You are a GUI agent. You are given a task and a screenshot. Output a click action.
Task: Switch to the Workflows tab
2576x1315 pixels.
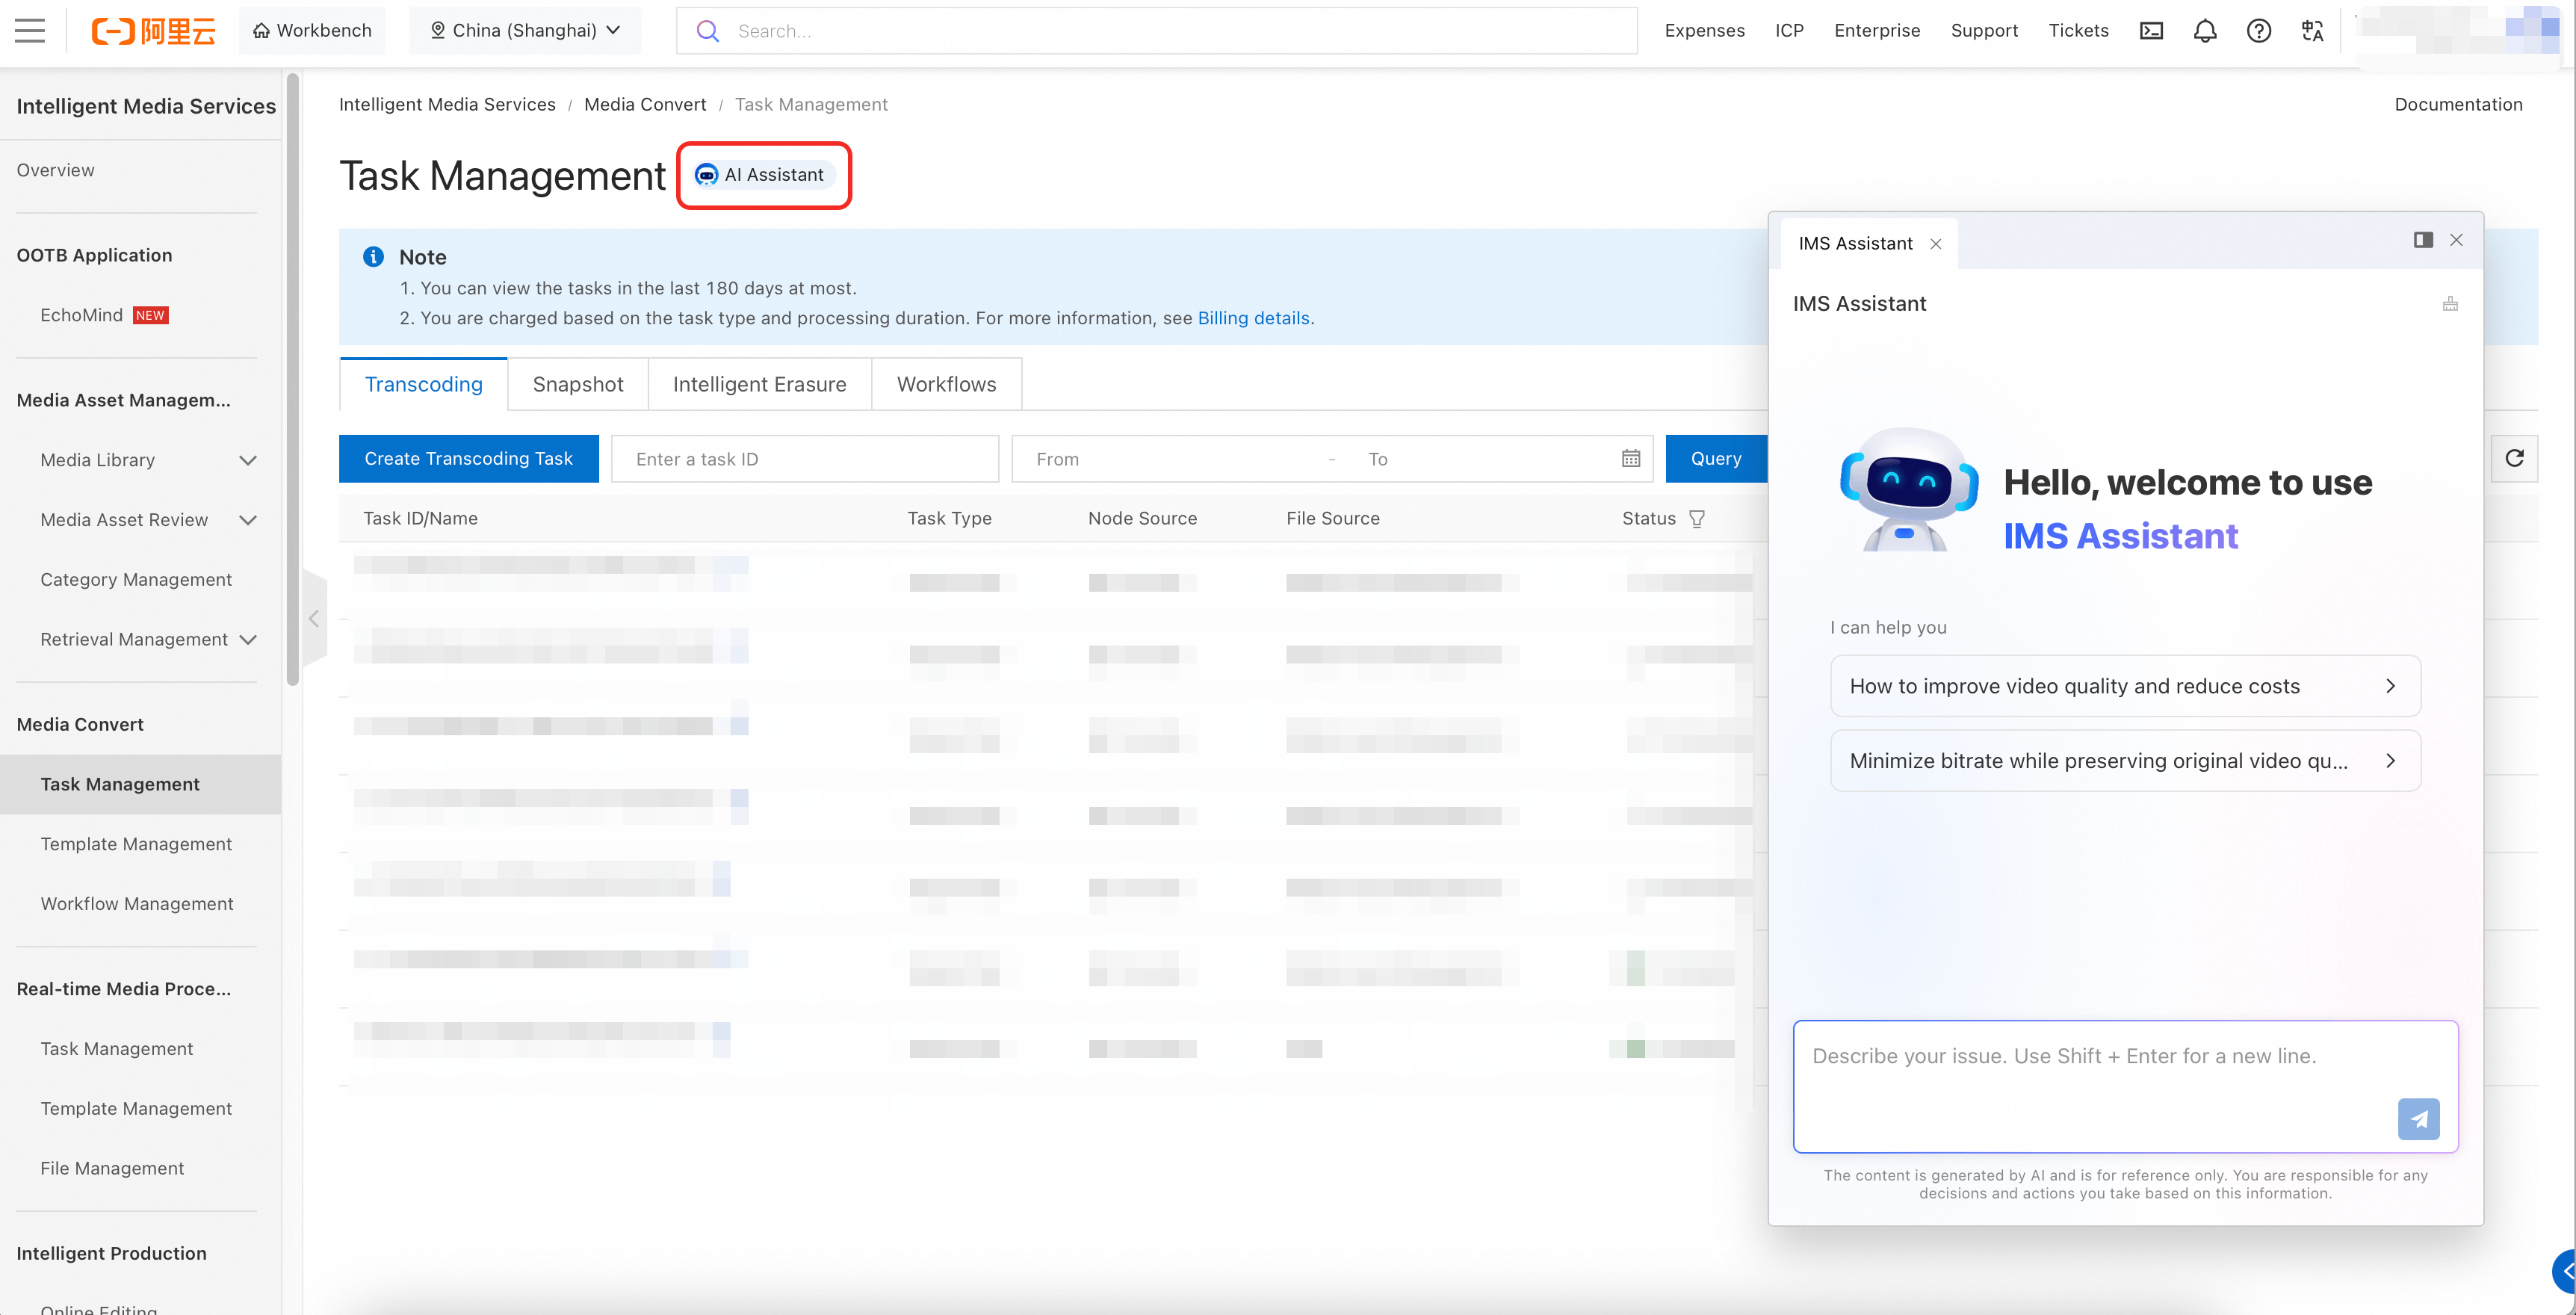click(x=946, y=384)
